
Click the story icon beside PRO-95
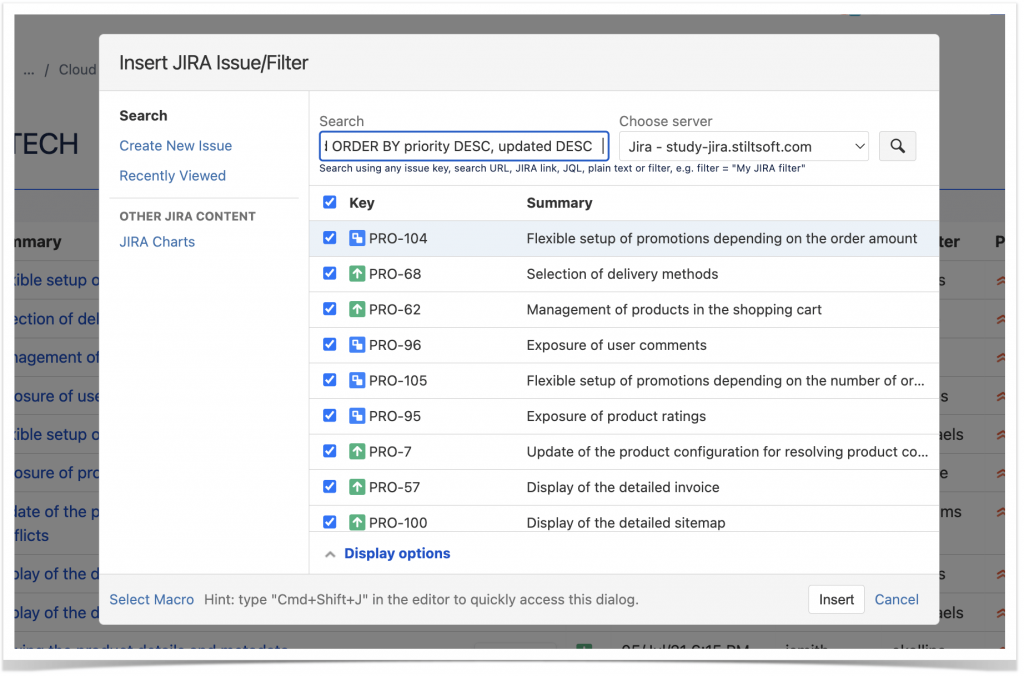coord(358,415)
